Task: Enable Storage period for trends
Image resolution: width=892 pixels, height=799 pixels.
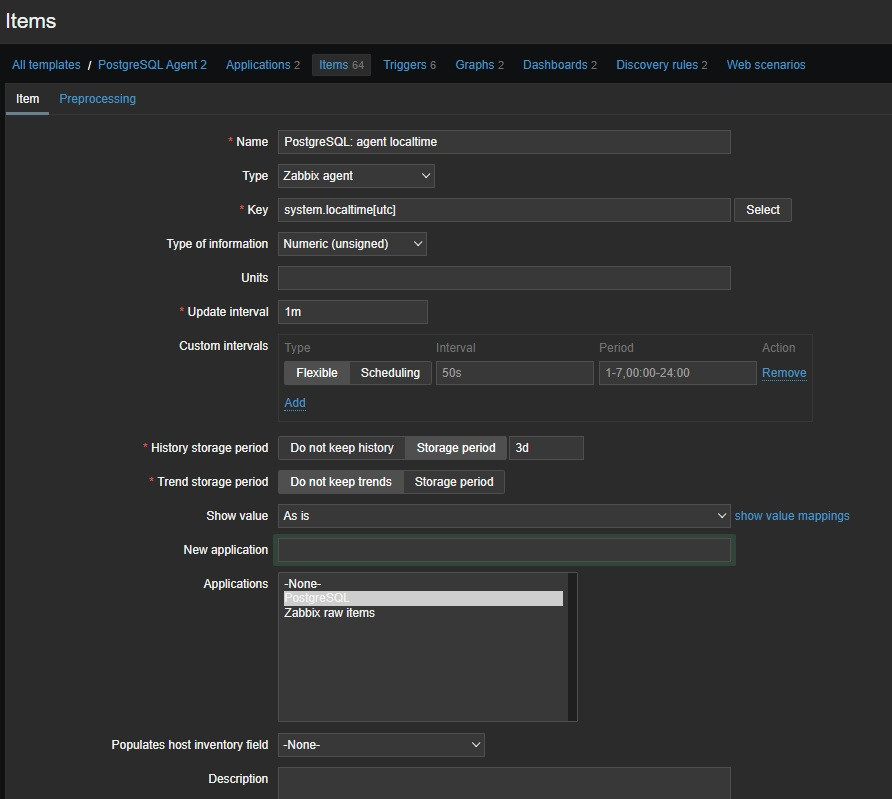Action: (x=454, y=482)
